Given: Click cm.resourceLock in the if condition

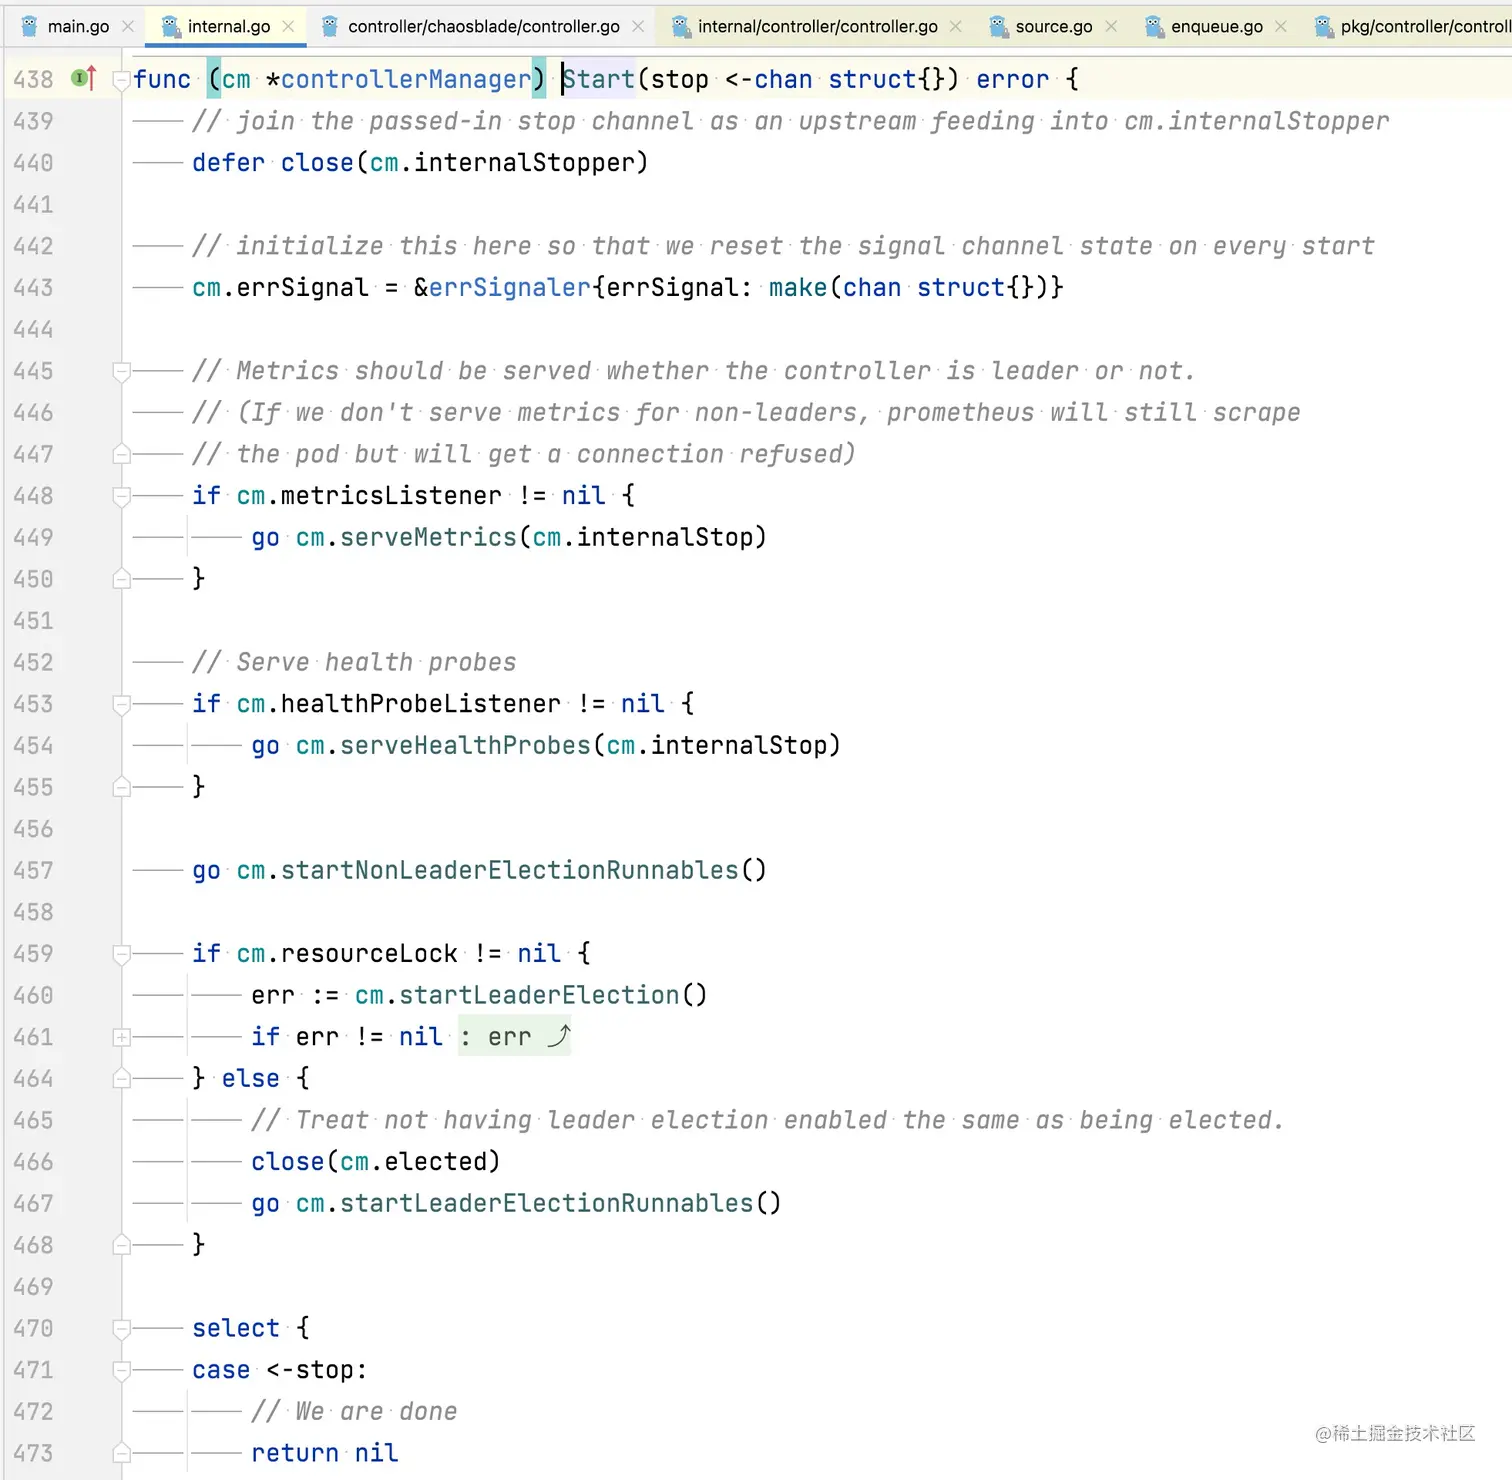Looking at the screenshot, I should [x=347, y=953].
